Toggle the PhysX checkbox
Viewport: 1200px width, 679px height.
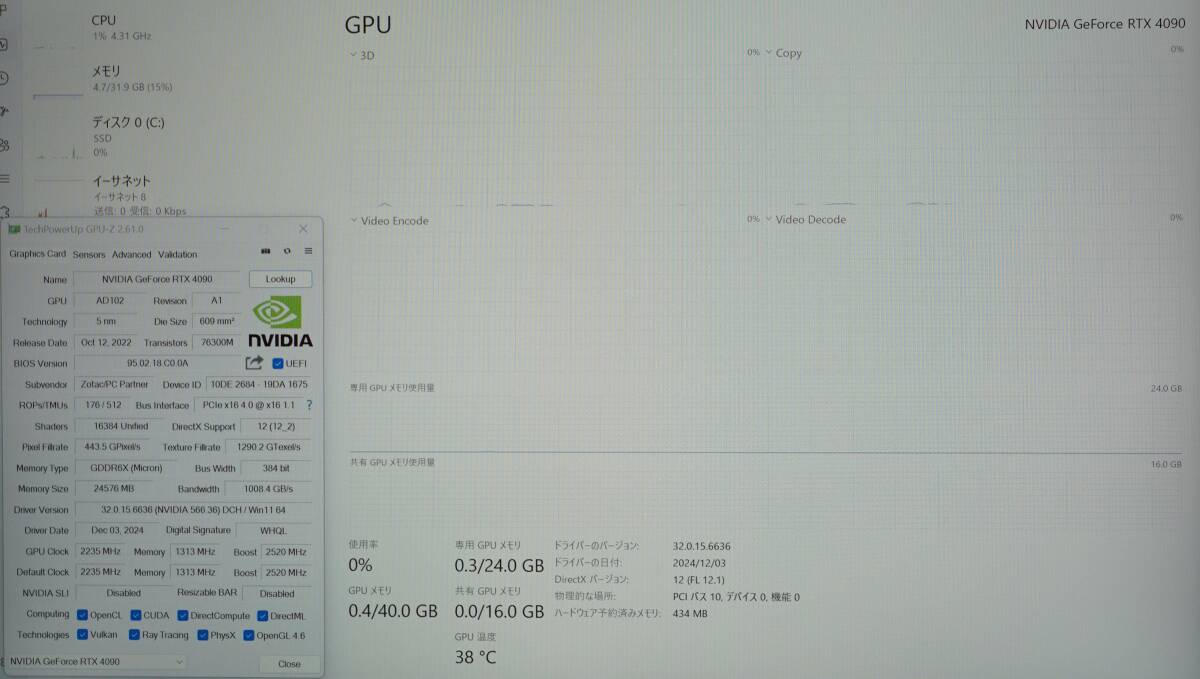(202, 635)
